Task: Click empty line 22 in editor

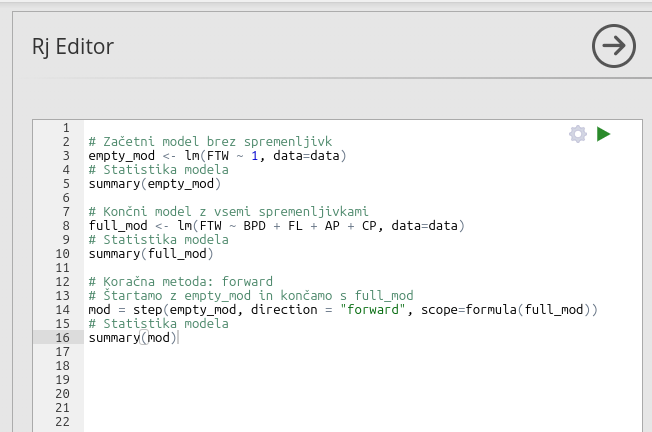Action: pyautogui.click(x=363, y=422)
